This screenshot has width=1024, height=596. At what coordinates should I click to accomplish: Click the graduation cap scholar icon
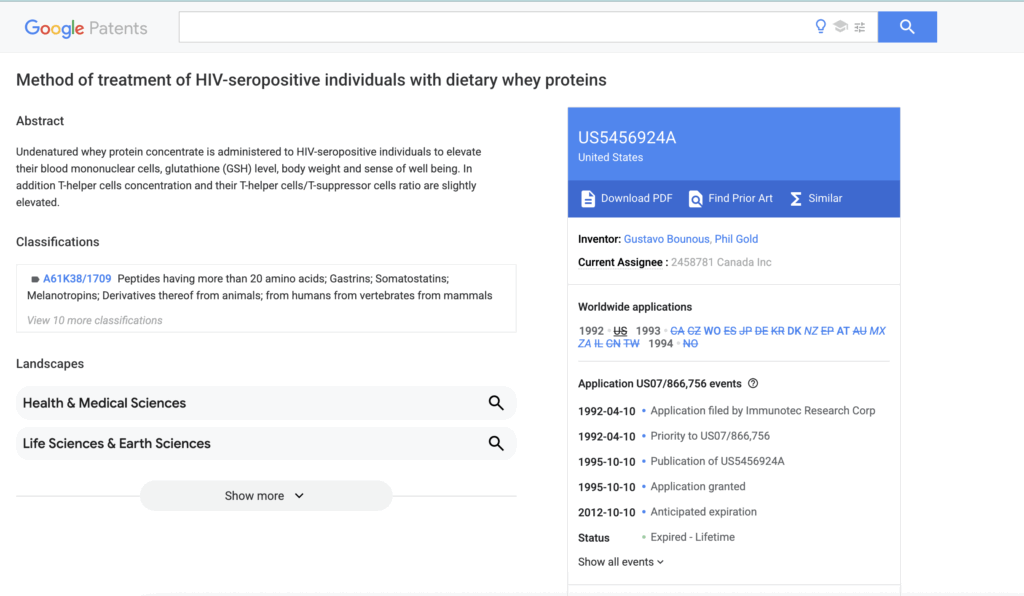(840, 27)
